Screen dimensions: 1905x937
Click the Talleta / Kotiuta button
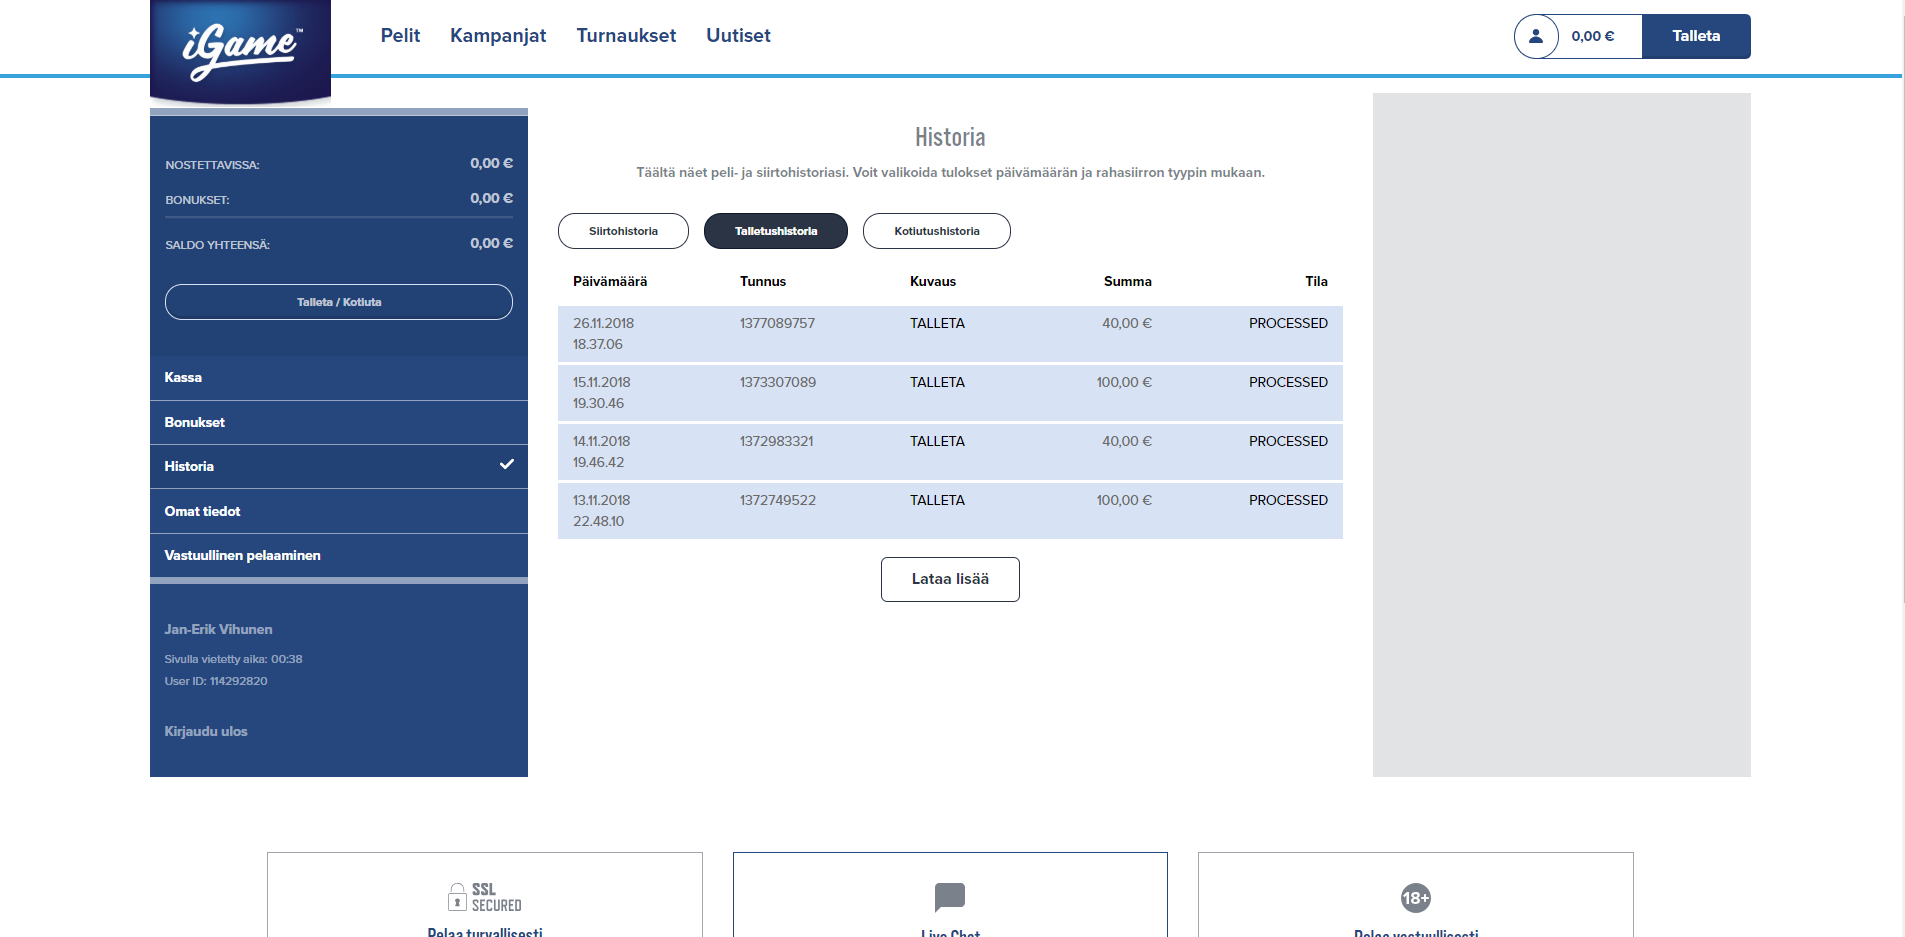[x=339, y=302]
